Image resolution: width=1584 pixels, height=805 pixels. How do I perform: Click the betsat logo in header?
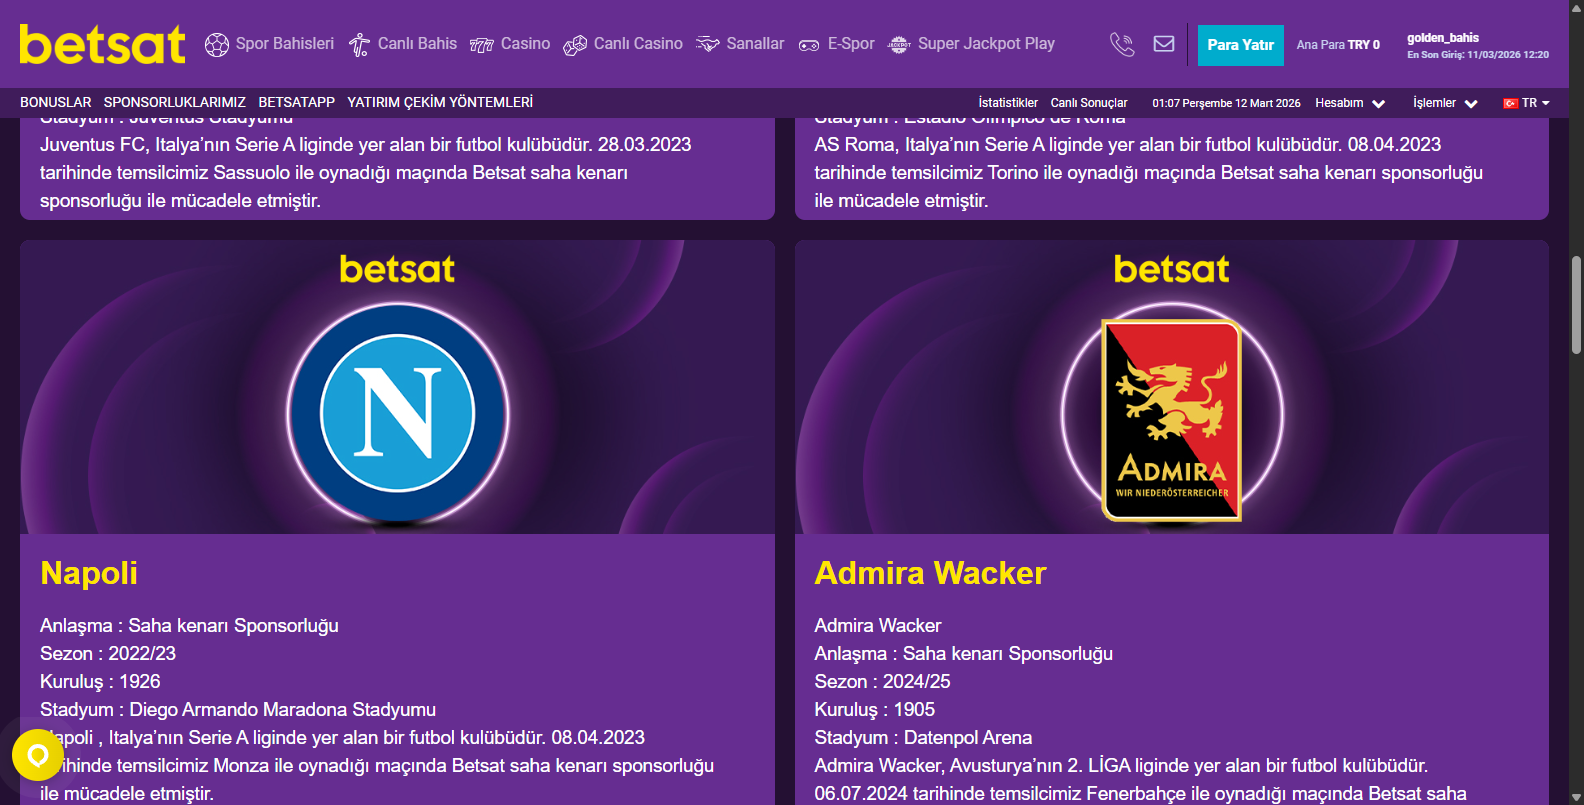(102, 44)
